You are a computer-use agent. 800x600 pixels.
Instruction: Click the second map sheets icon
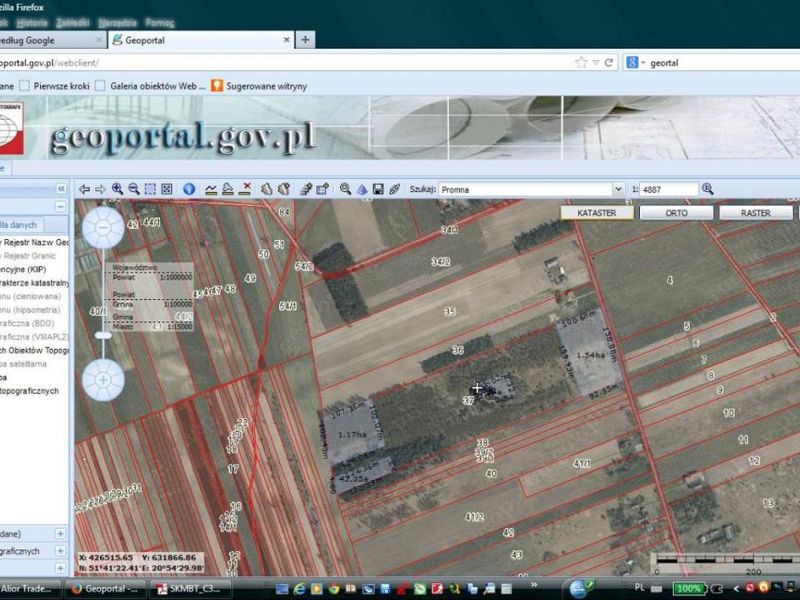point(284,189)
